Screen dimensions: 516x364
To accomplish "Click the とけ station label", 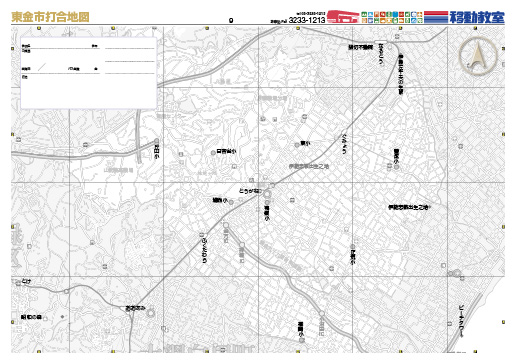I will click(26, 281).
